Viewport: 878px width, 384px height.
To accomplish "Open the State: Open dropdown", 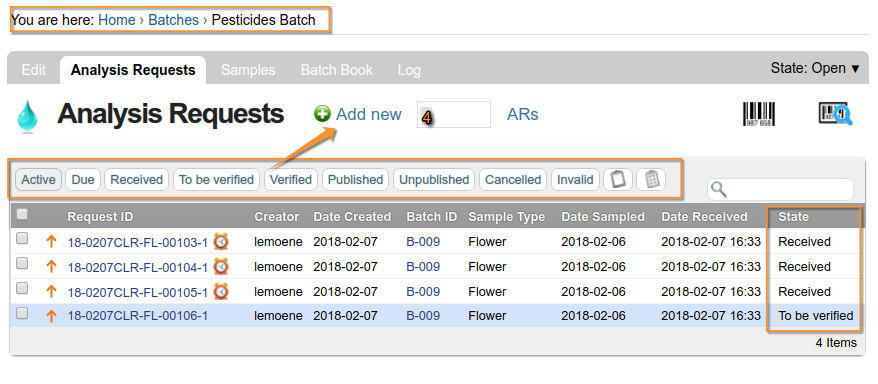I will [x=815, y=68].
